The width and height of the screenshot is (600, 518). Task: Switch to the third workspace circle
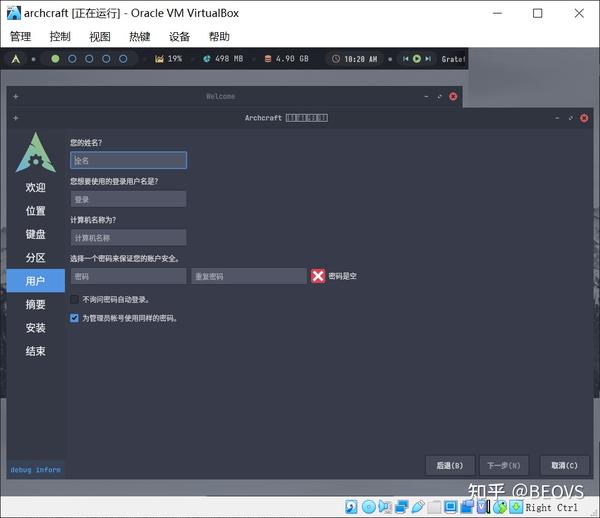(89, 59)
